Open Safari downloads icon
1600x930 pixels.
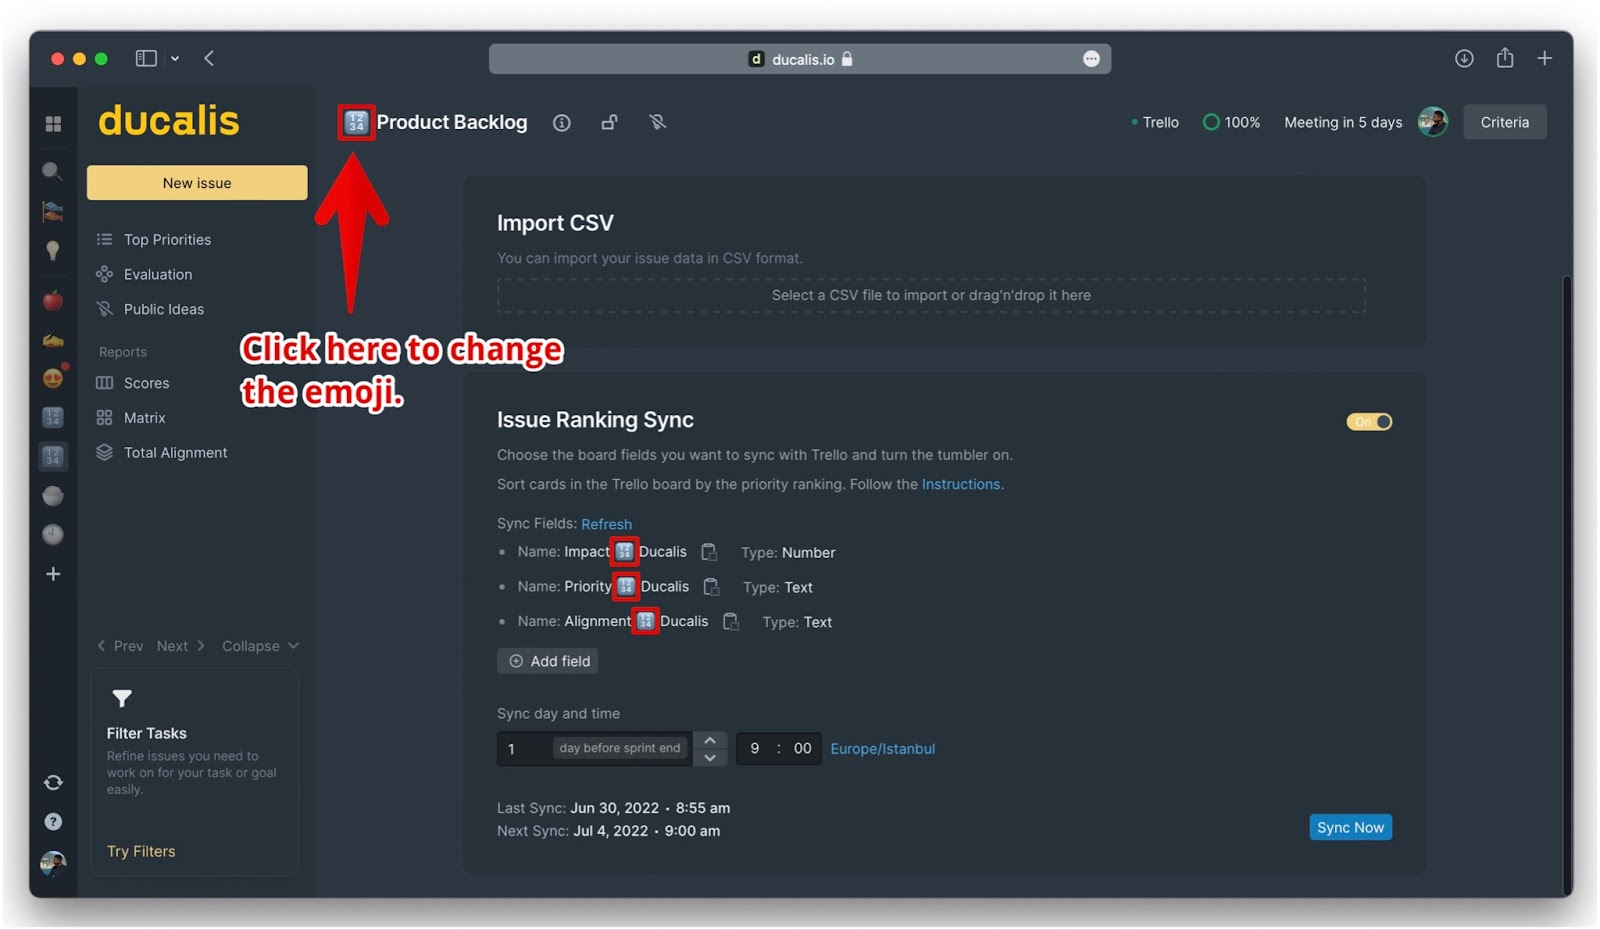click(1464, 58)
